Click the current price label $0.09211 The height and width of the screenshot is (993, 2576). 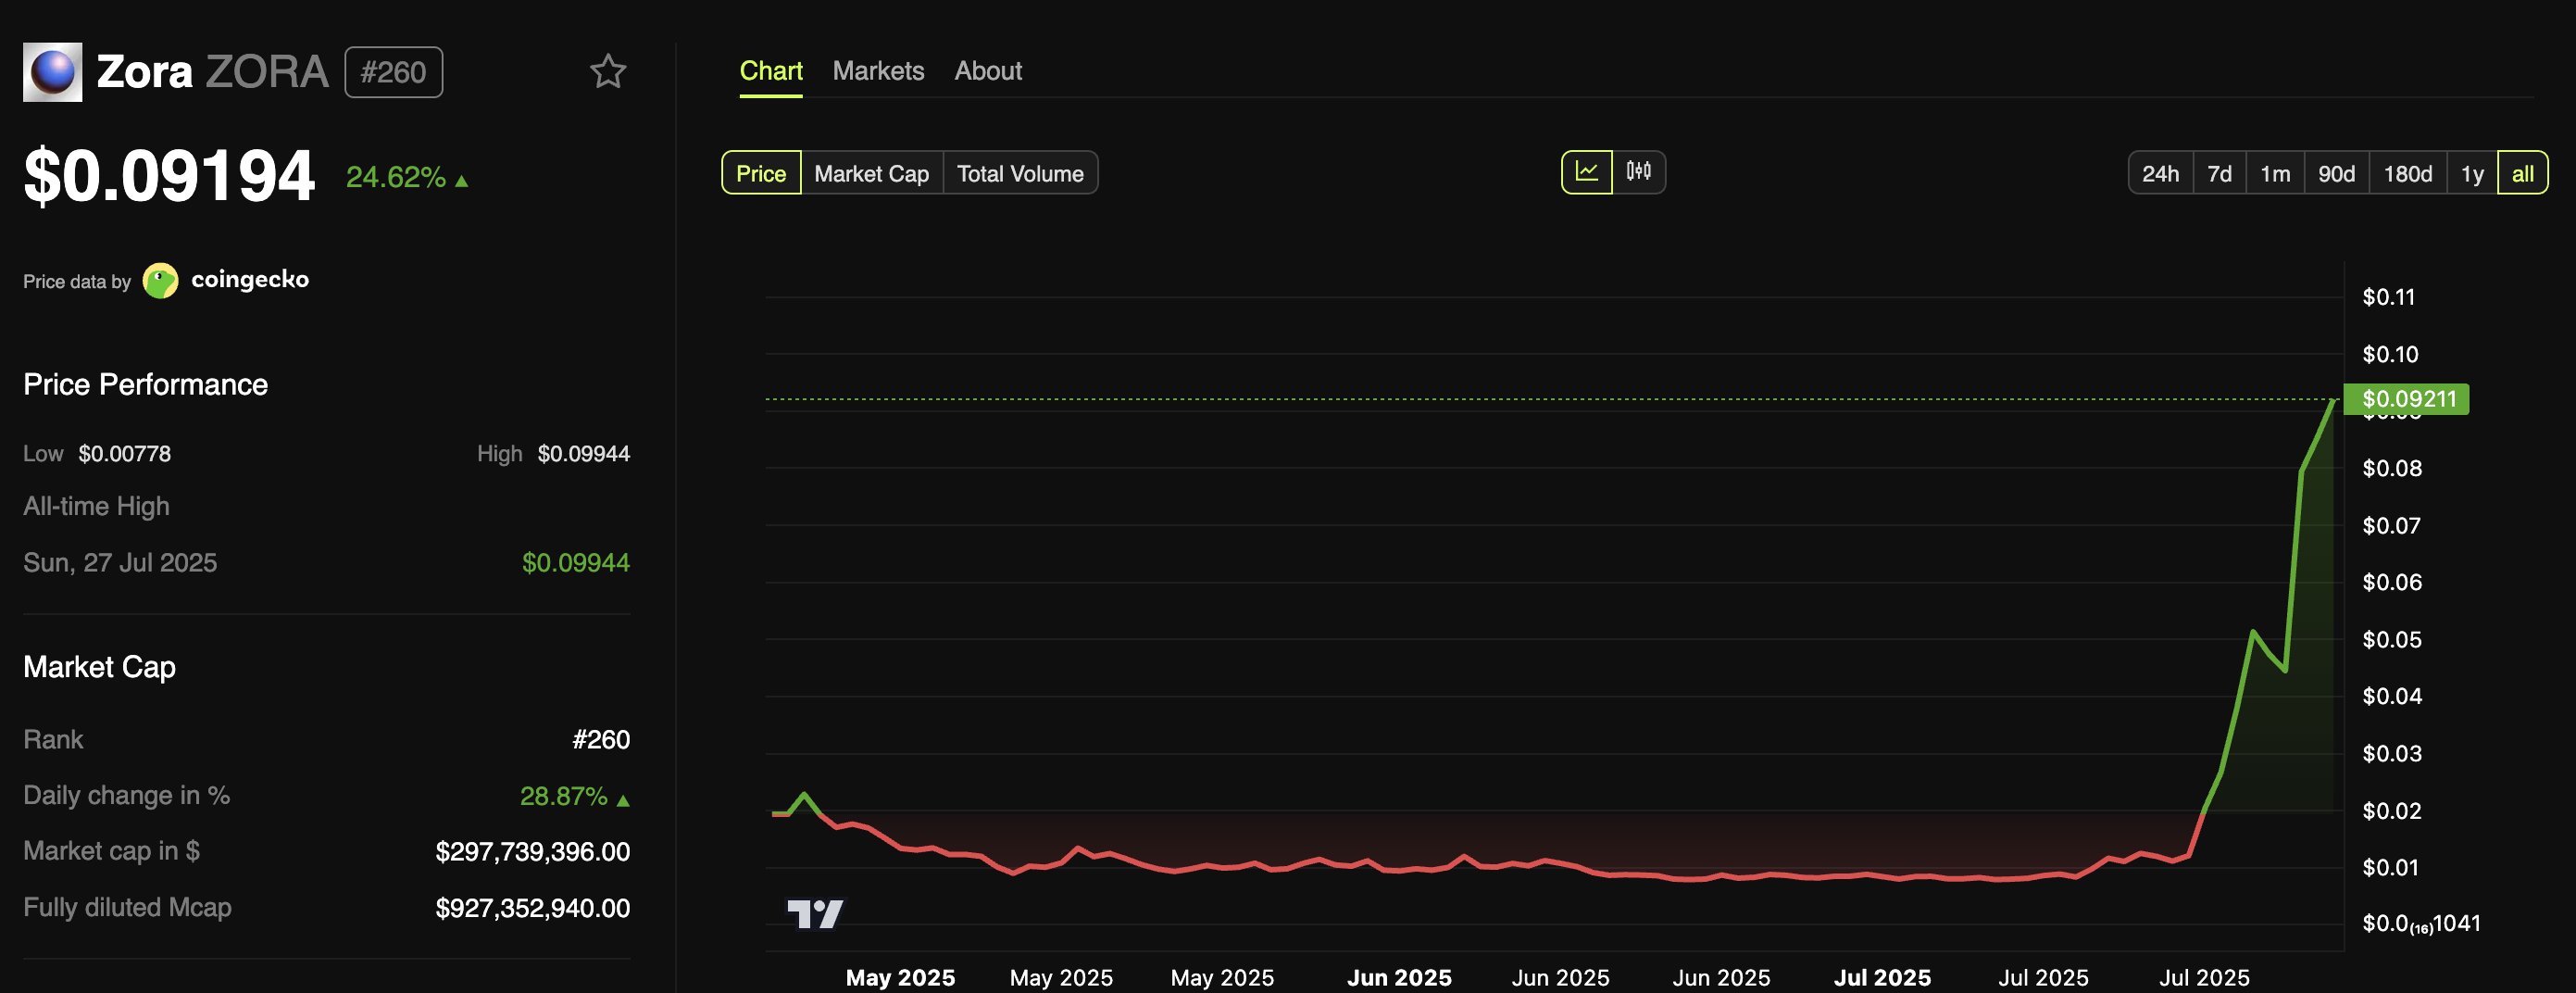tap(2408, 399)
